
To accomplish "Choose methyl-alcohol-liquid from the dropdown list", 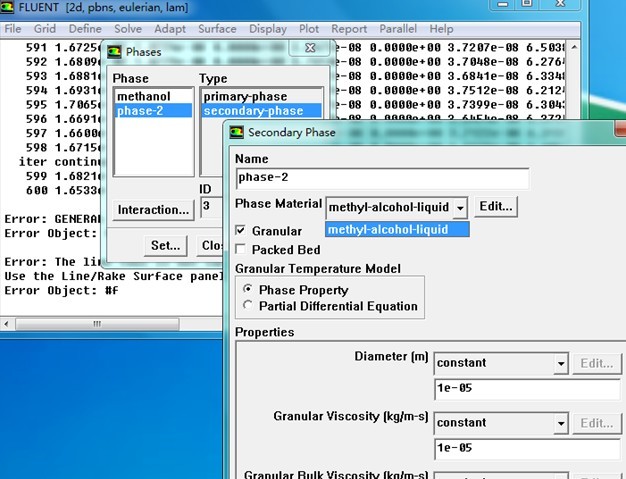I will point(397,230).
